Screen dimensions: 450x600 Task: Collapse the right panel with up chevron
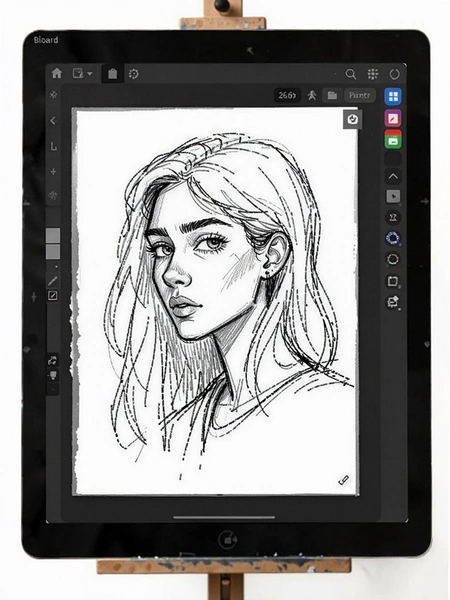pyautogui.click(x=393, y=176)
